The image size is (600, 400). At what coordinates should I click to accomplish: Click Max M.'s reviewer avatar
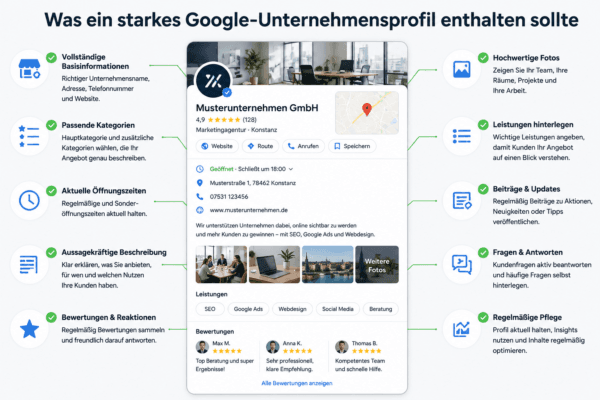click(x=202, y=347)
